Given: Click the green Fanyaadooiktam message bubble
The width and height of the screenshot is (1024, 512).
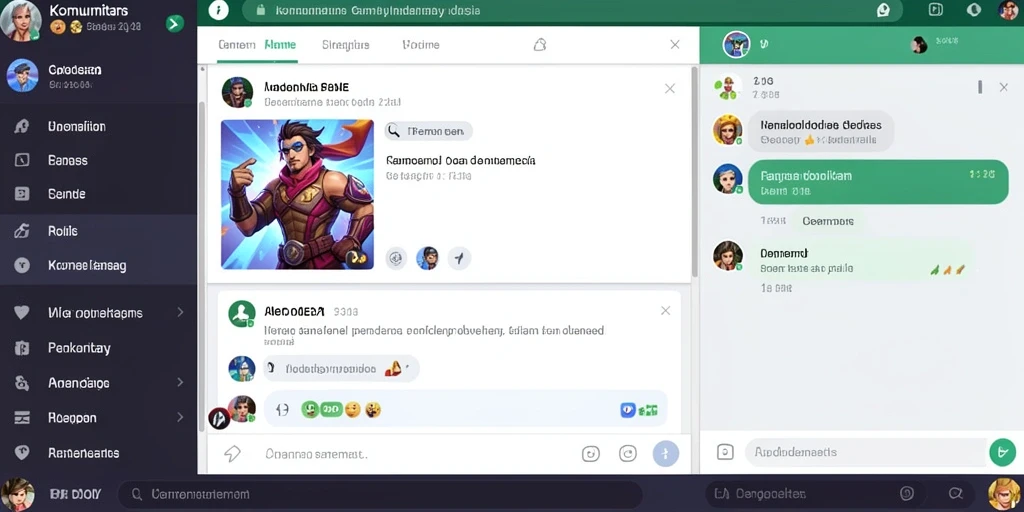Looking at the screenshot, I should point(878,182).
